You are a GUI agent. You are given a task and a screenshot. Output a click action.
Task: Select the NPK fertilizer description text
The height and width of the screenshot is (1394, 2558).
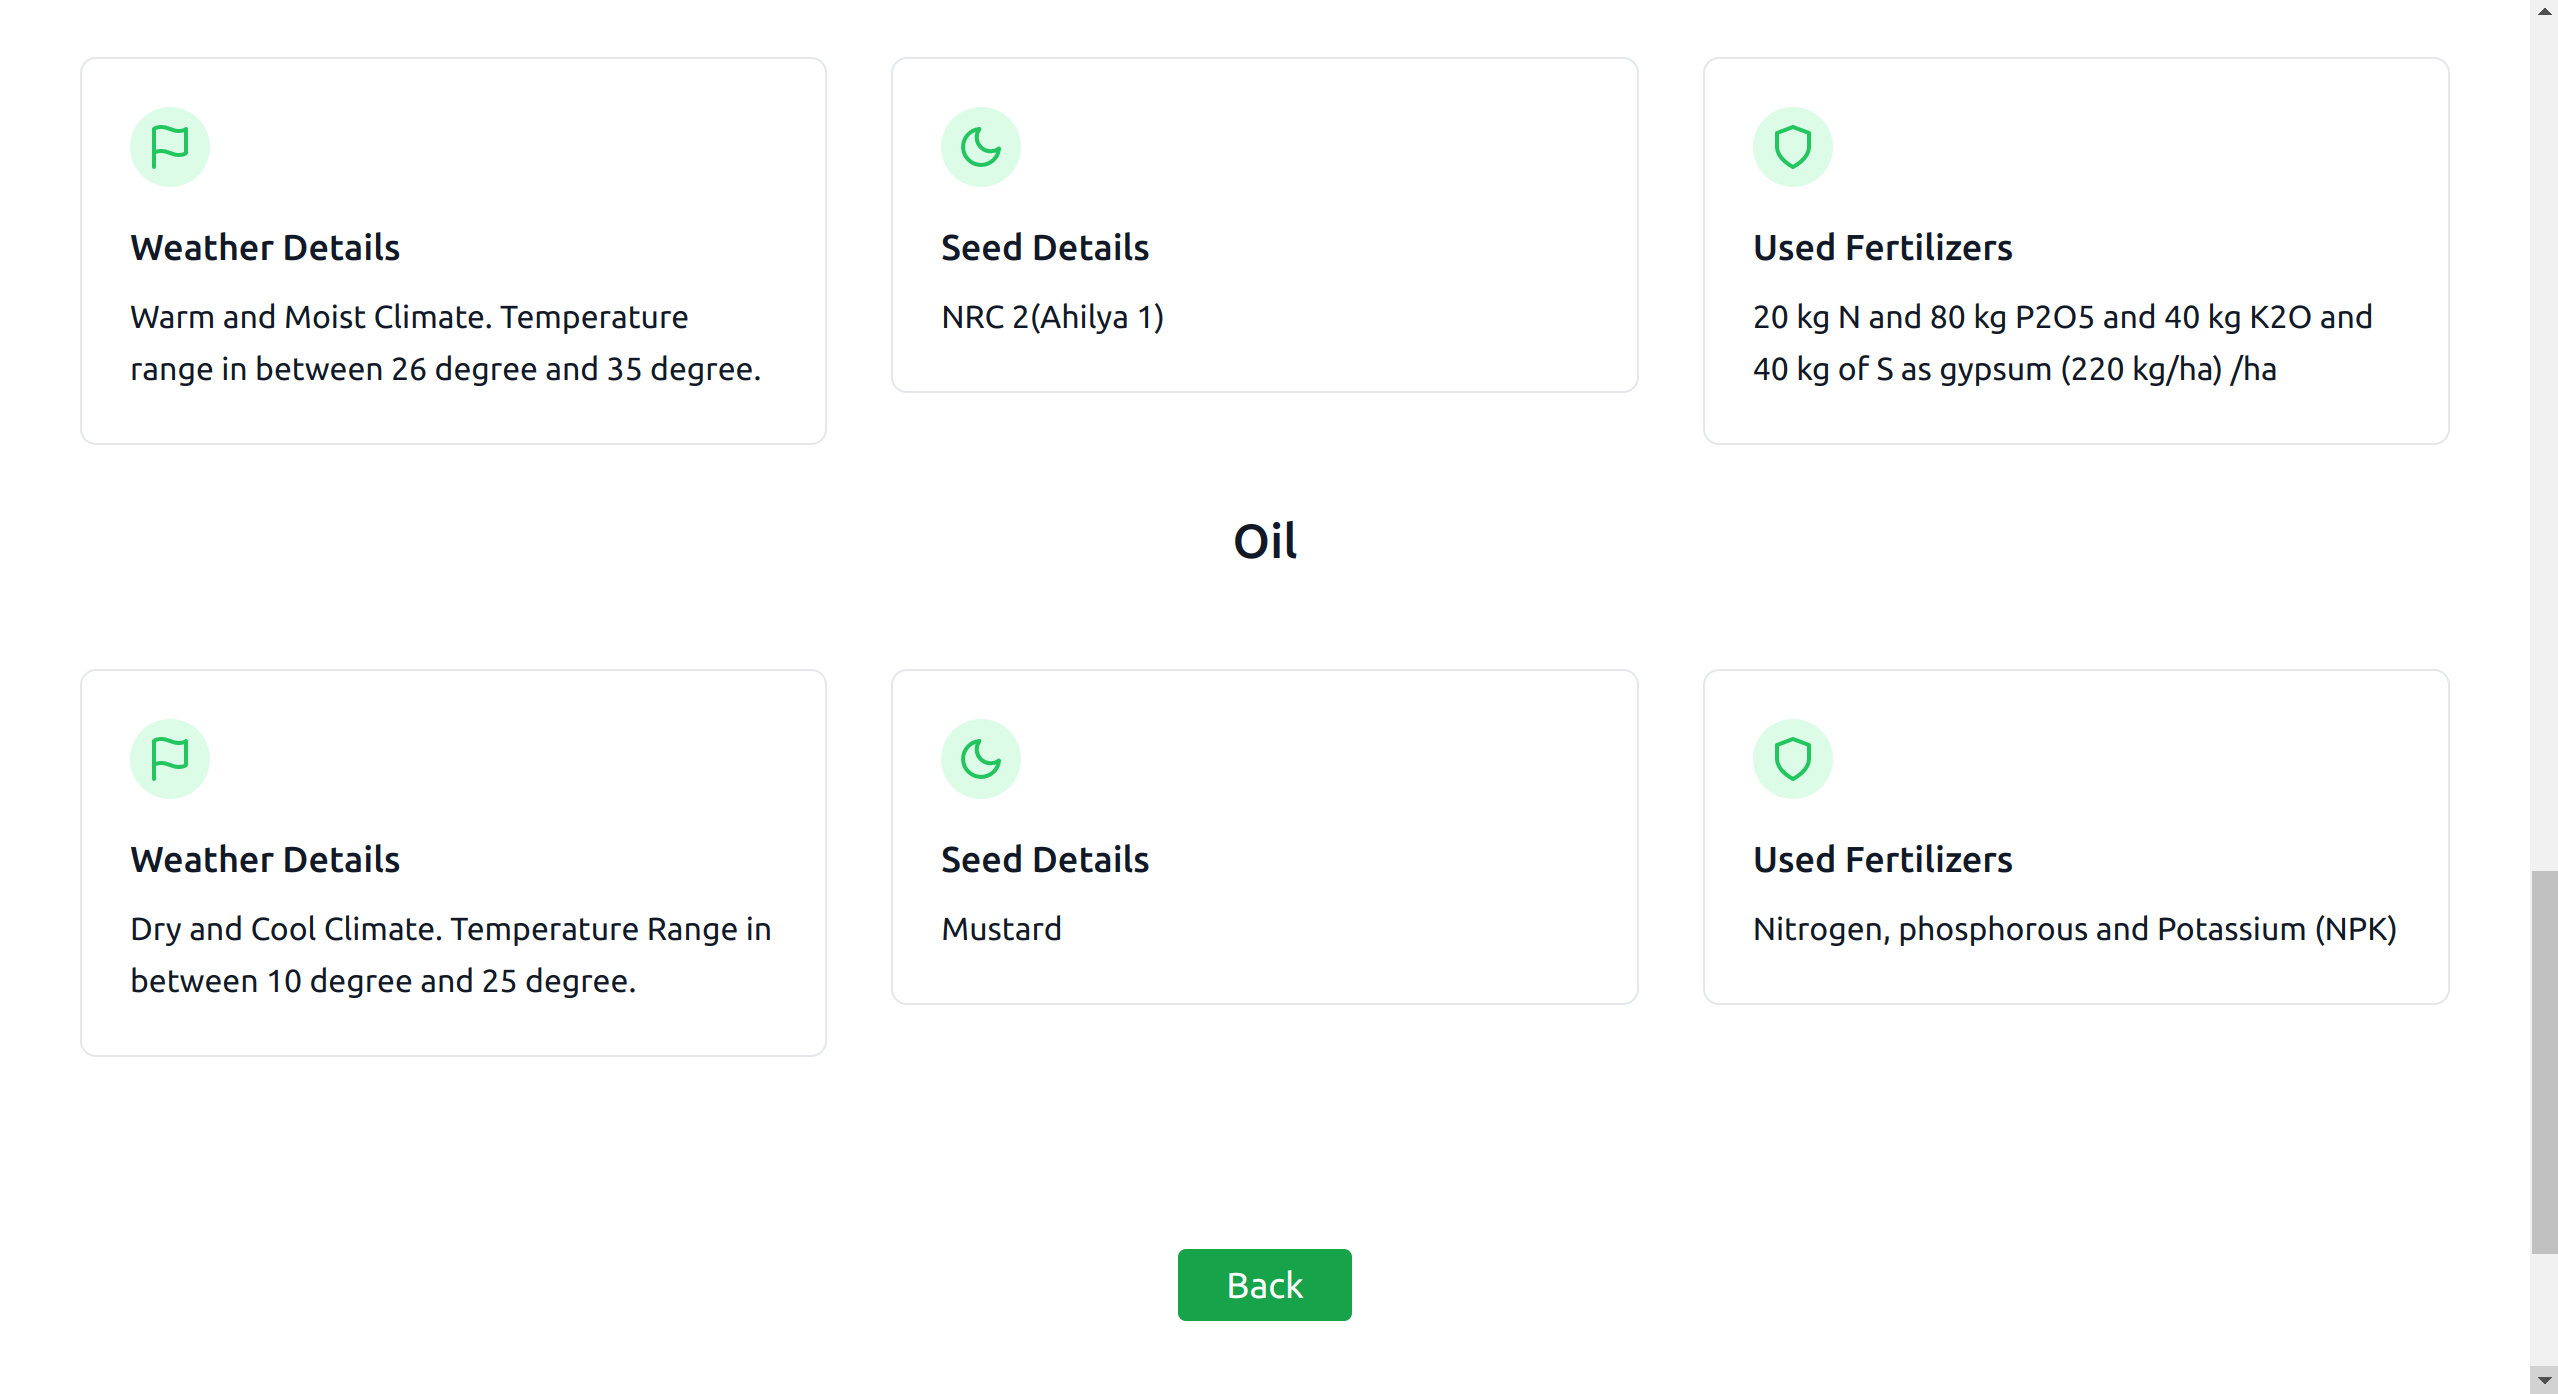2073,929
